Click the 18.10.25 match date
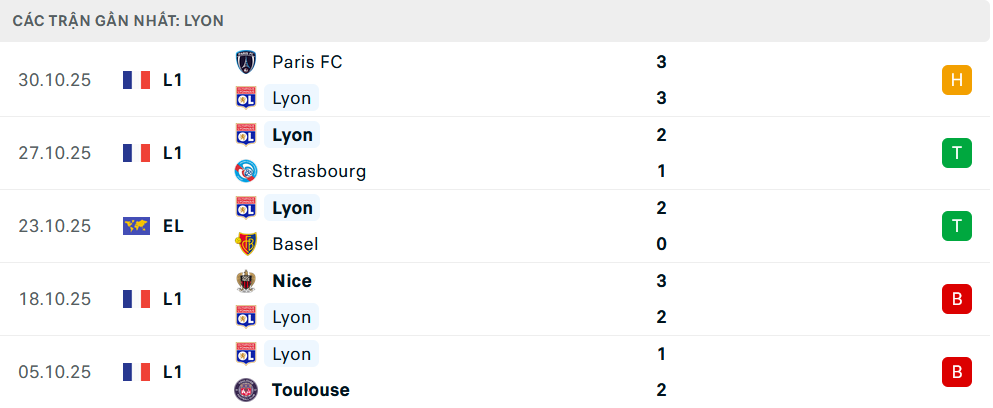Screen dimensions: 993x408 pos(54,299)
